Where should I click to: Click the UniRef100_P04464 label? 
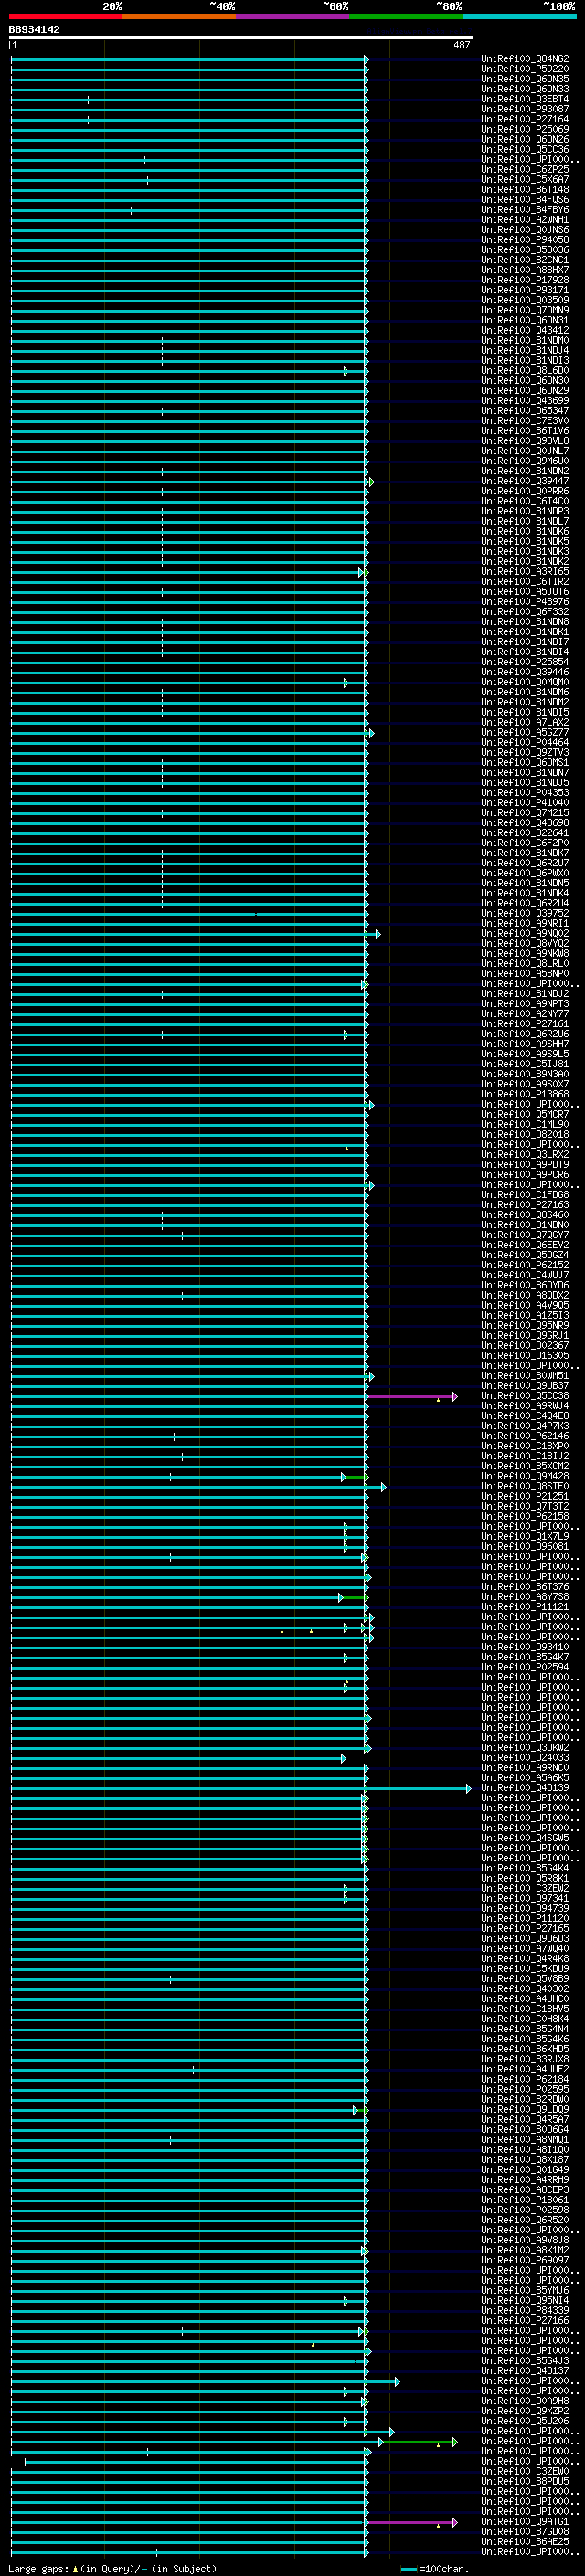tap(525, 743)
